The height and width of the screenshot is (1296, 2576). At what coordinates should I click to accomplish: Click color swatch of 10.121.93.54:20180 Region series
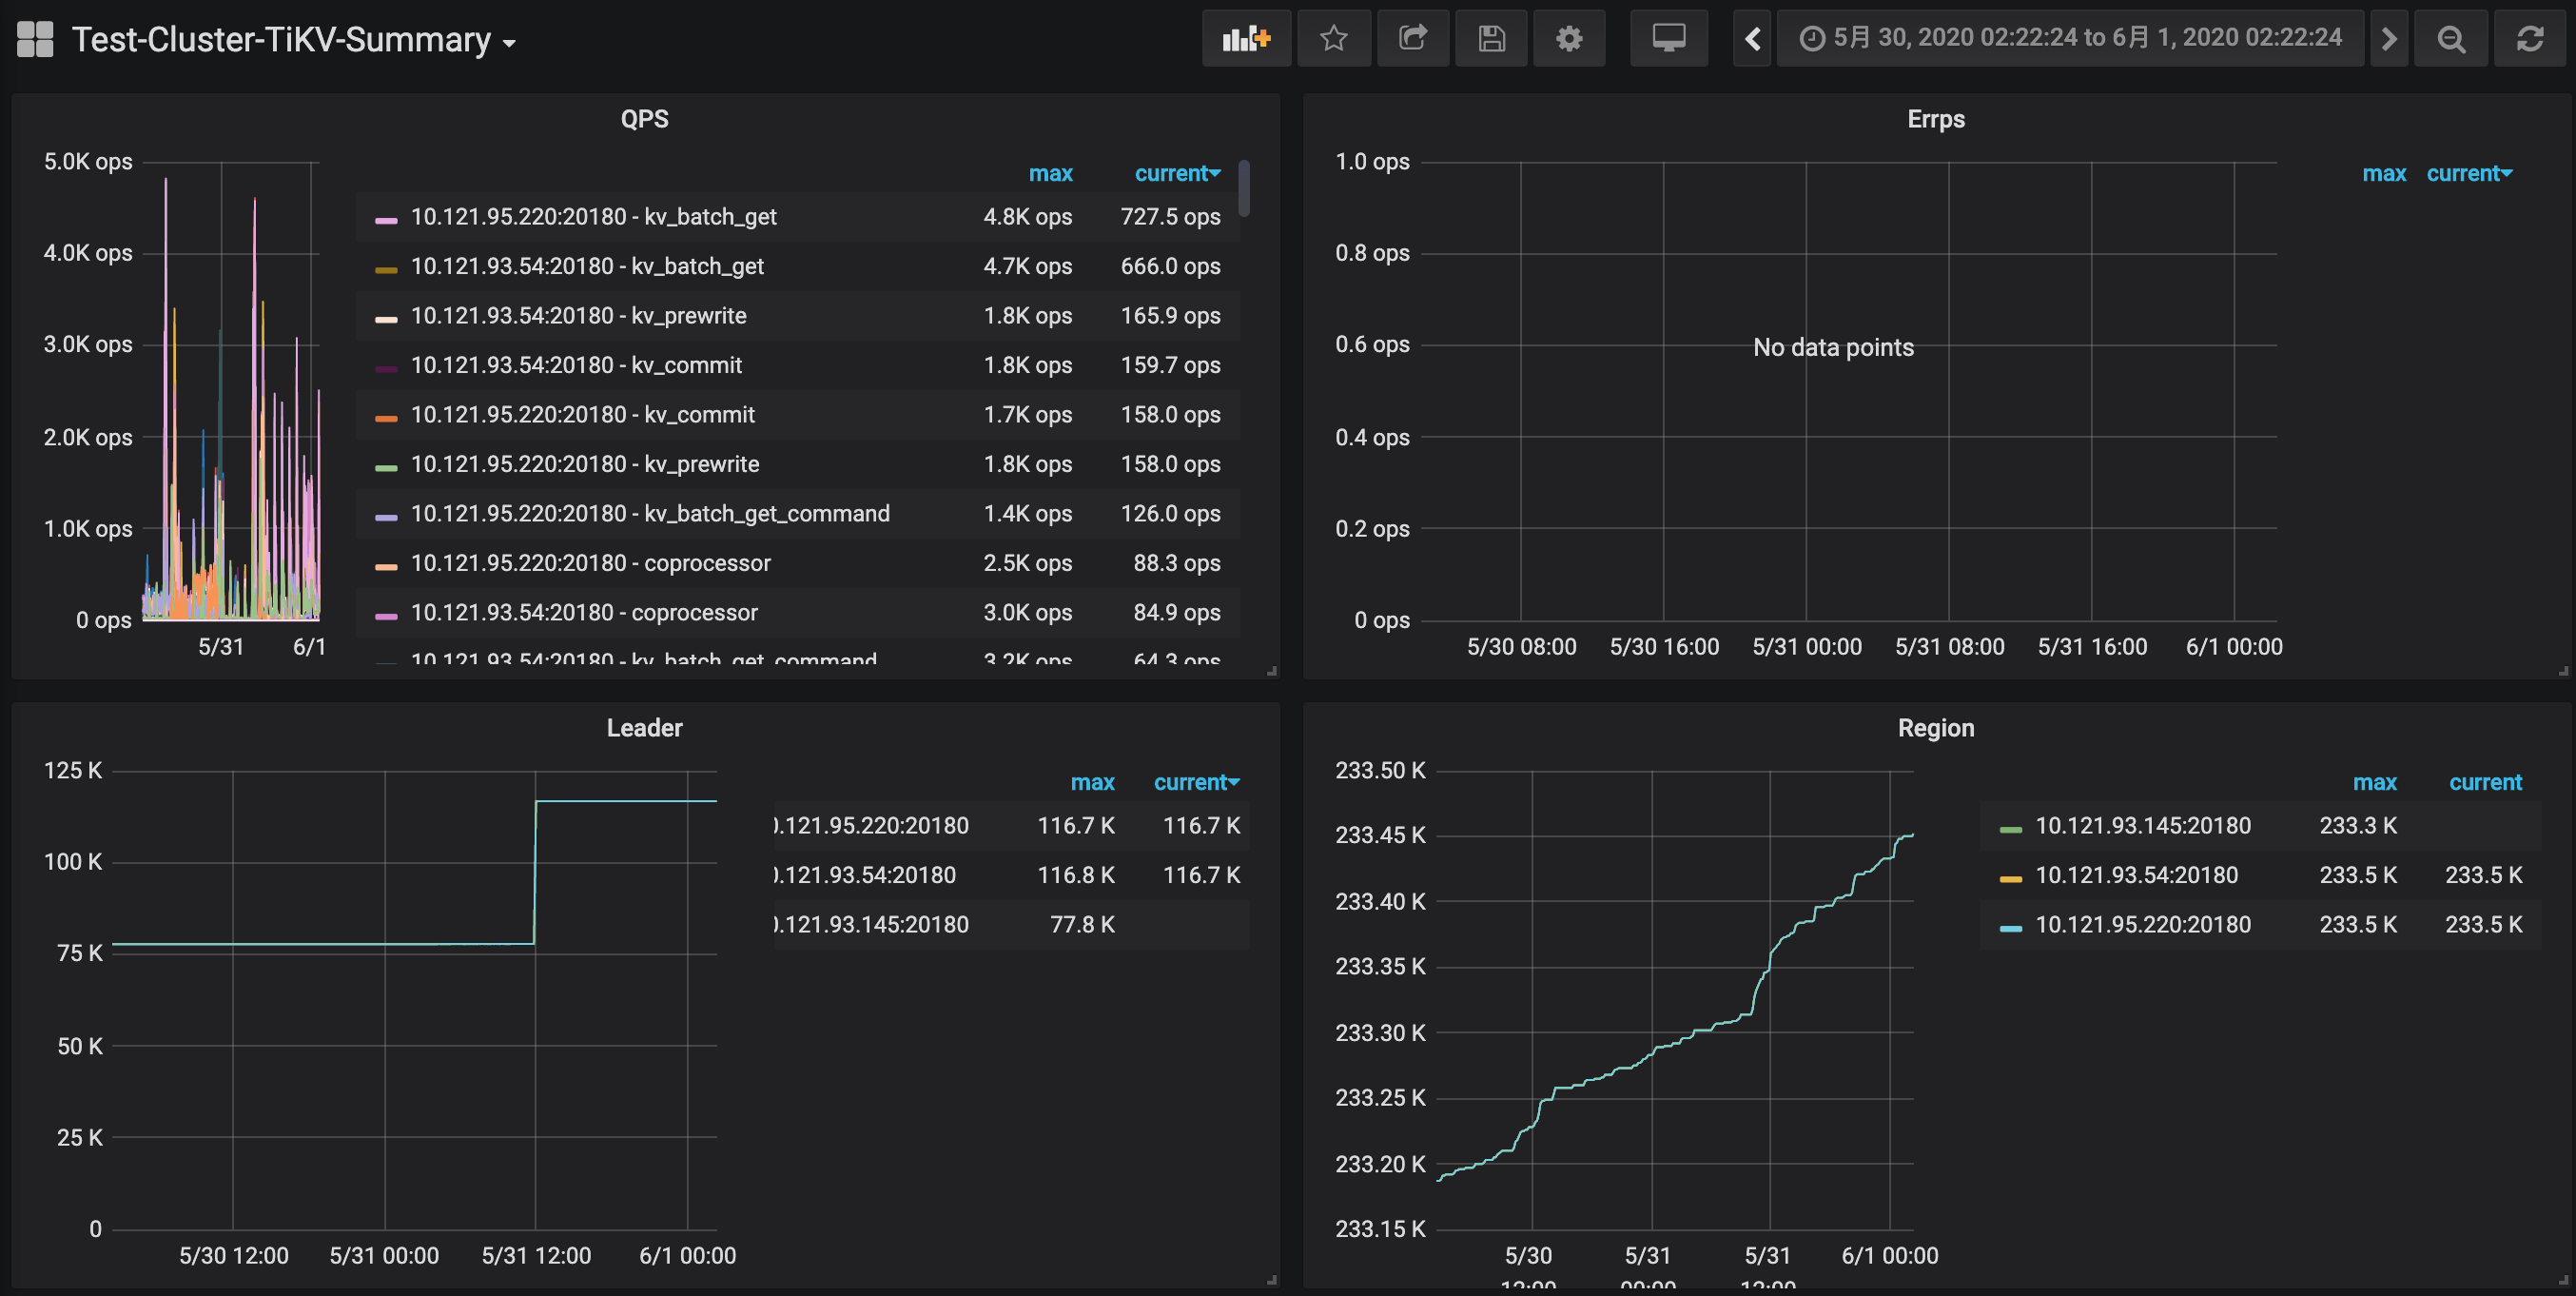tap(2010, 878)
